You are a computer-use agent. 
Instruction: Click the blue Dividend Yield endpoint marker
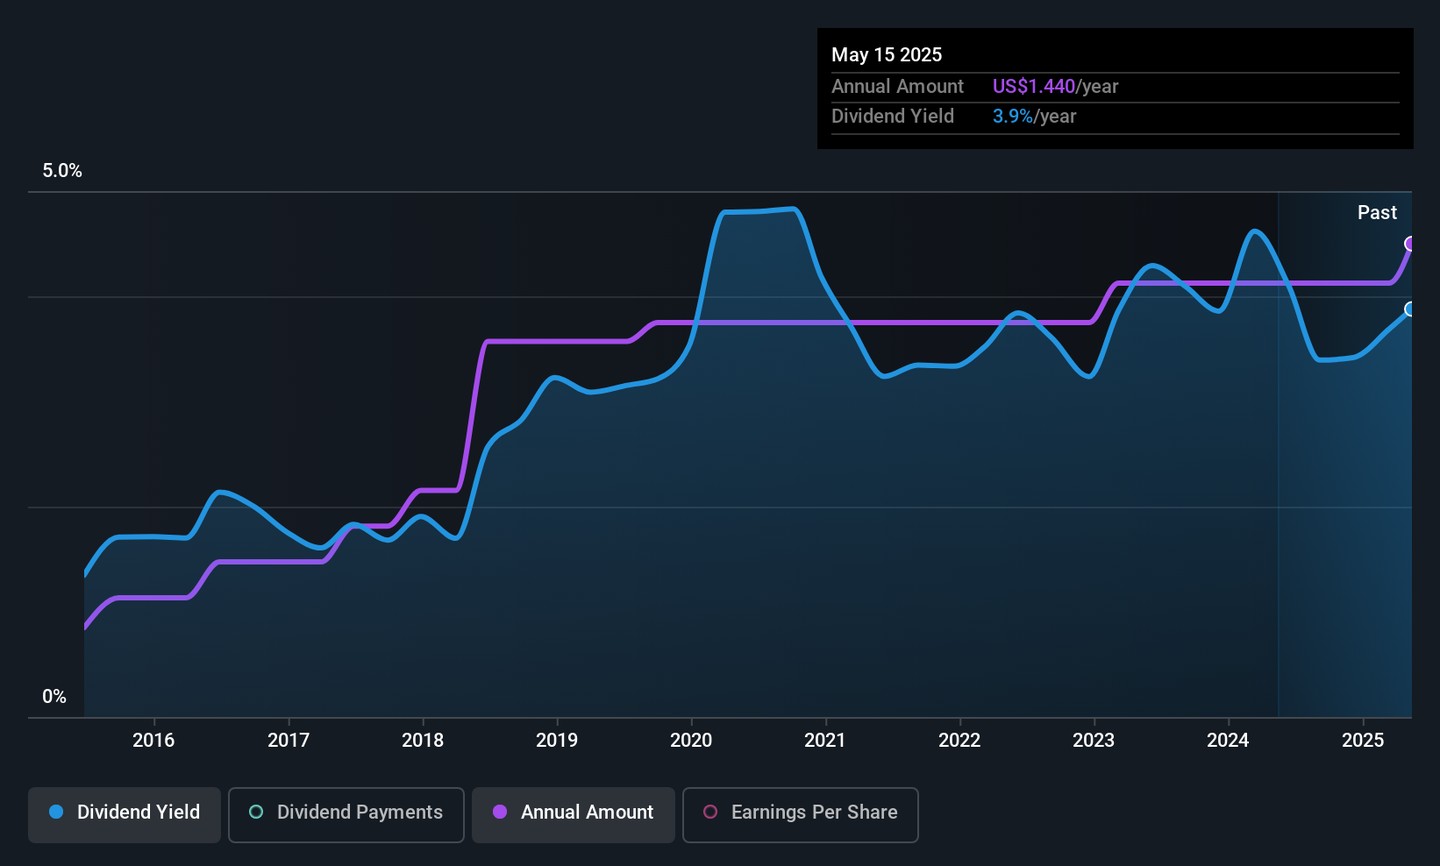pyautogui.click(x=1410, y=309)
